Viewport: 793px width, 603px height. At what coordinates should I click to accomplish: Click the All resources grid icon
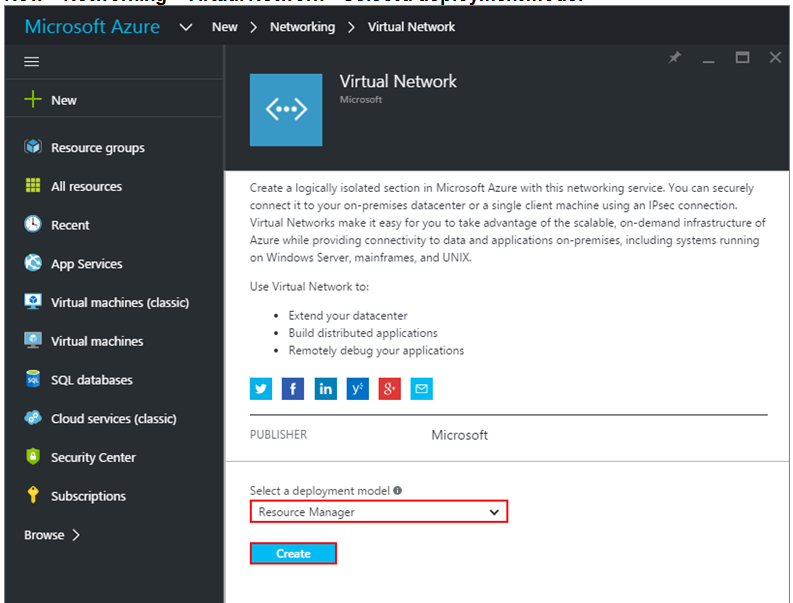click(x=33, y=186)
